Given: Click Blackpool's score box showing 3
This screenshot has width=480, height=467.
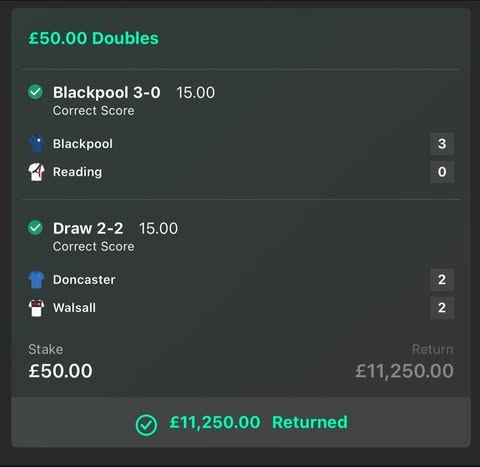Looking at the screenshot, I should [442, 144].
